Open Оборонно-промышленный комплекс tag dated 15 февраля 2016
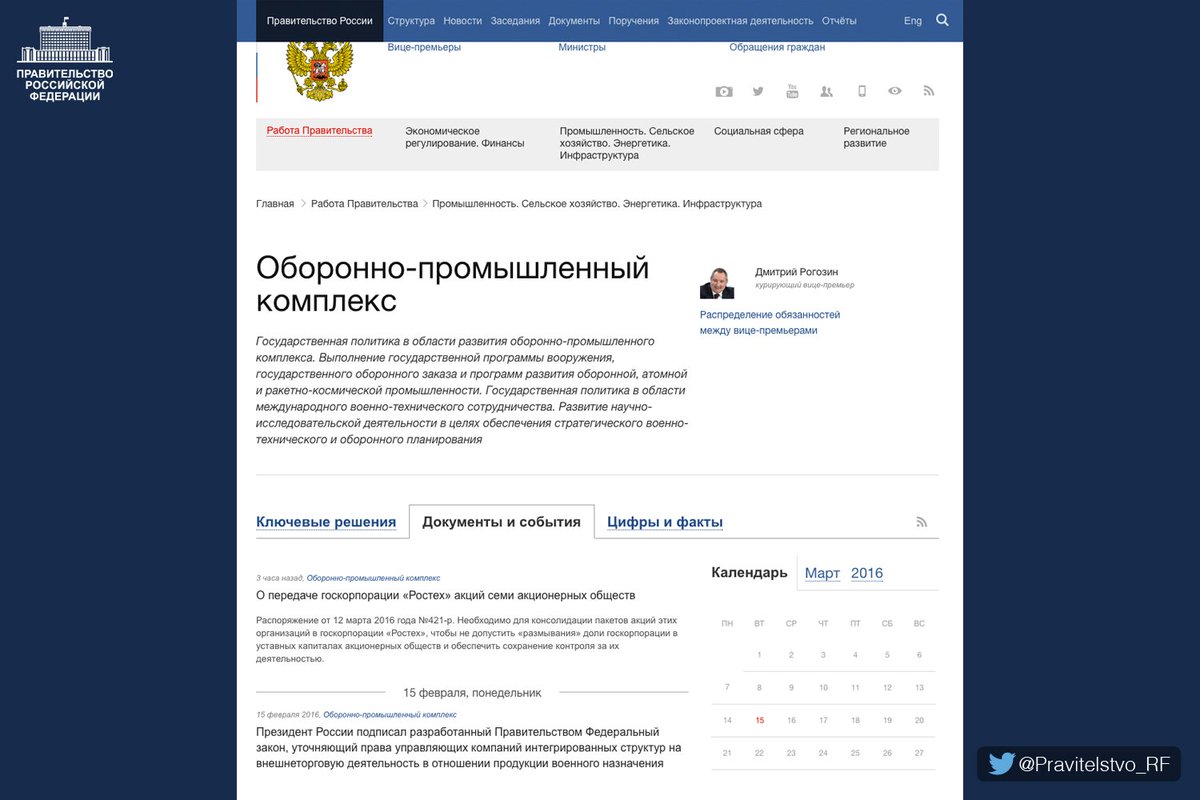The height and width of the screenshot is (800, 1200). tap(390, 715)
